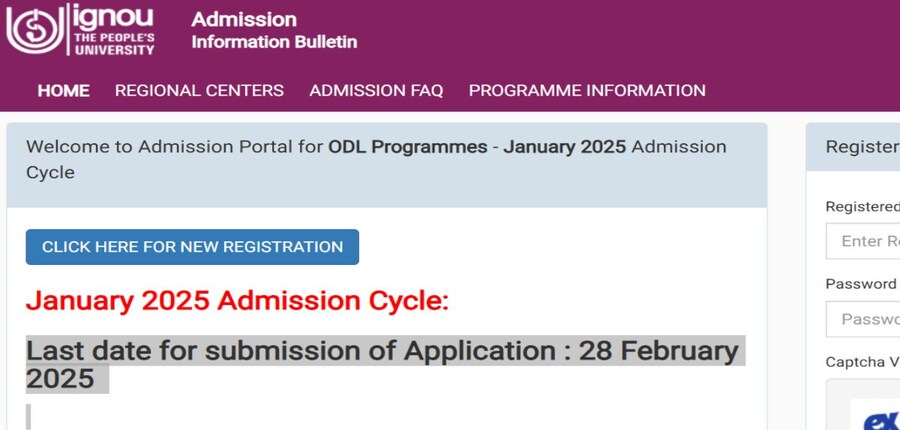Viewport: 900px width, 430px height.
Task: Open the ADMISSION FAQ menu item
Action: click(x=376, y=90)
